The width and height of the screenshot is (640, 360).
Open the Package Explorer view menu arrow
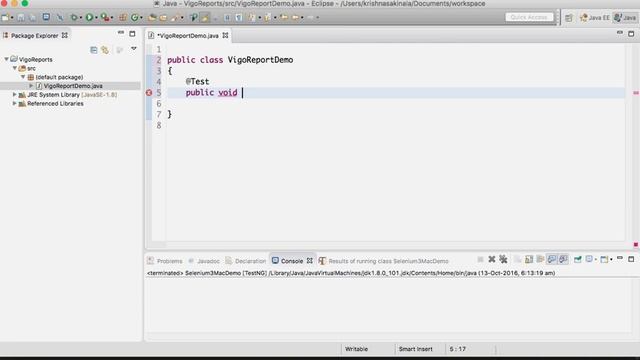pyautogui.click(x=133, y=49)
